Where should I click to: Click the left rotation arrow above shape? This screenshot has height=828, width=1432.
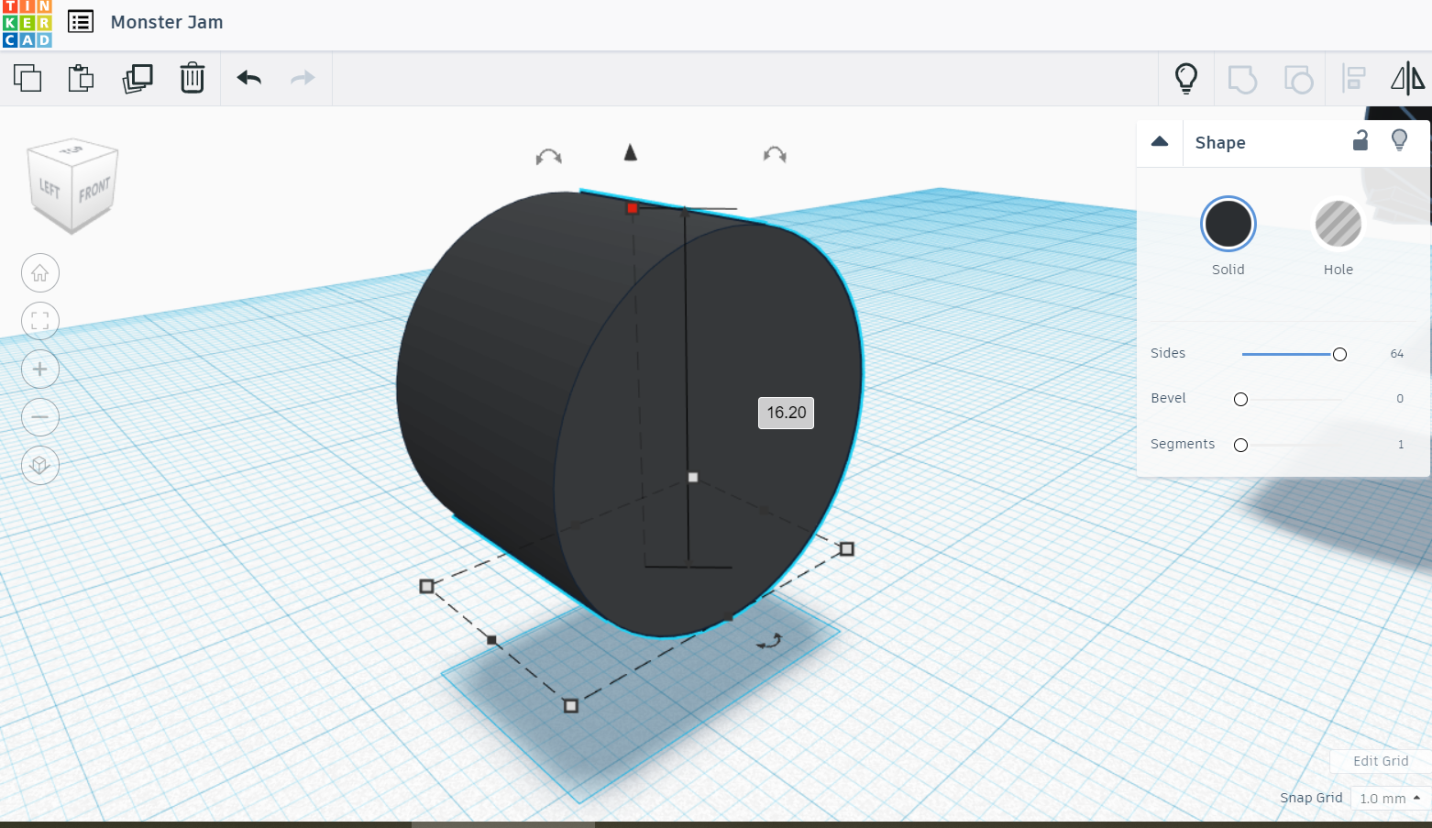pyautogui.click(x=548, y=157)
